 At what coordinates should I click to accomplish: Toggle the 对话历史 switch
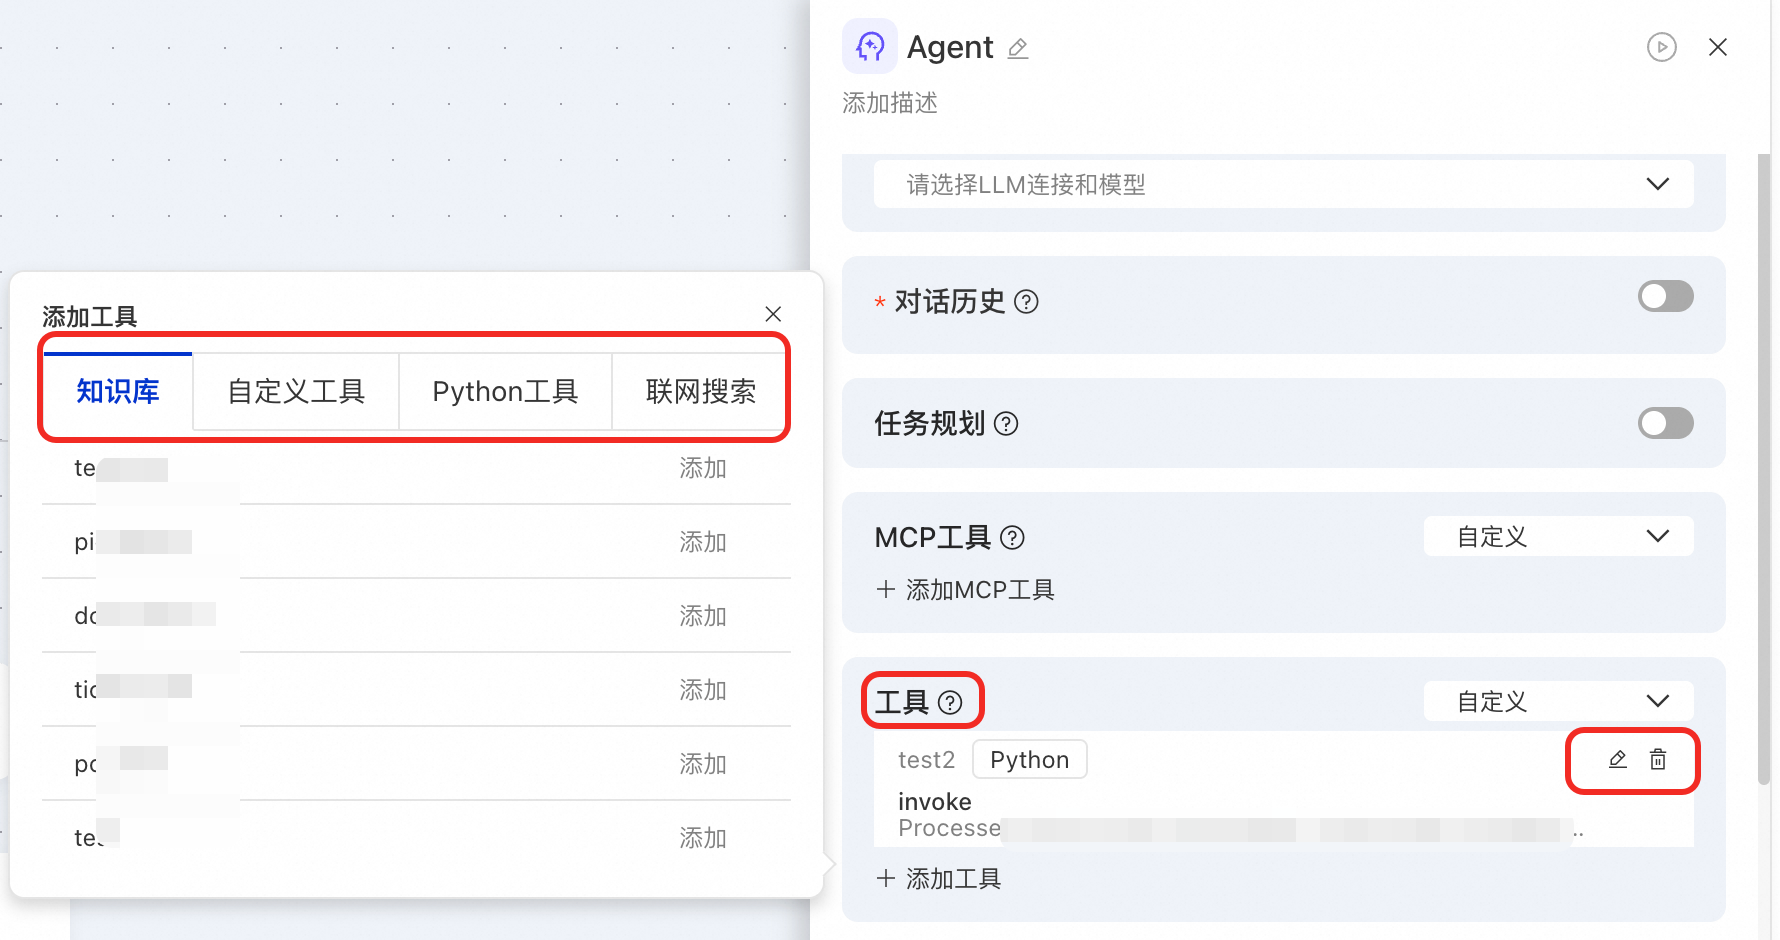click(x=1665, y=296)
